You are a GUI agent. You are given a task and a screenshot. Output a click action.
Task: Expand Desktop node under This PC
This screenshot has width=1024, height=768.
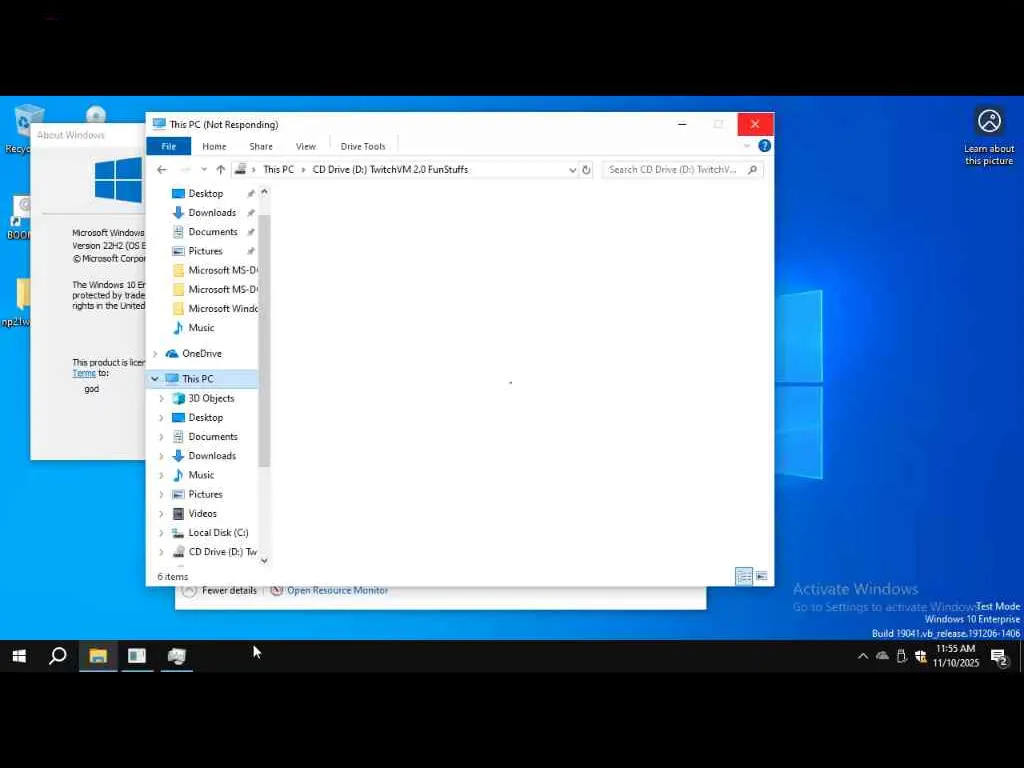pyautogui.click(x=161, y=418)
